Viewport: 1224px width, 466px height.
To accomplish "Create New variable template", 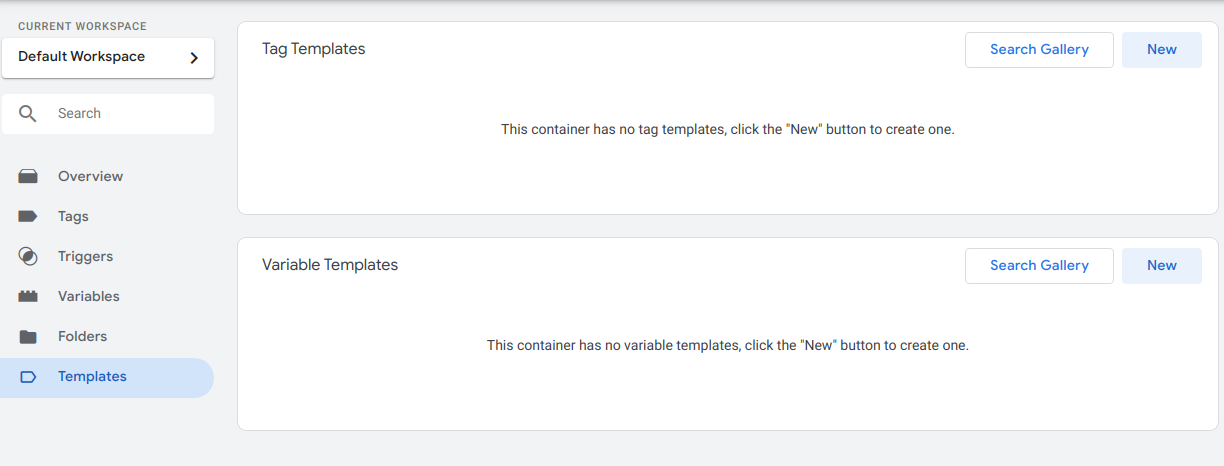I will point(1162,266).
